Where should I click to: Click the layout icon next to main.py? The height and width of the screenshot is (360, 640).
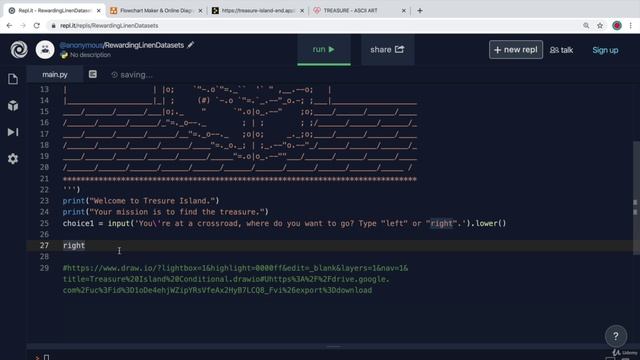[x=93, y=74]
